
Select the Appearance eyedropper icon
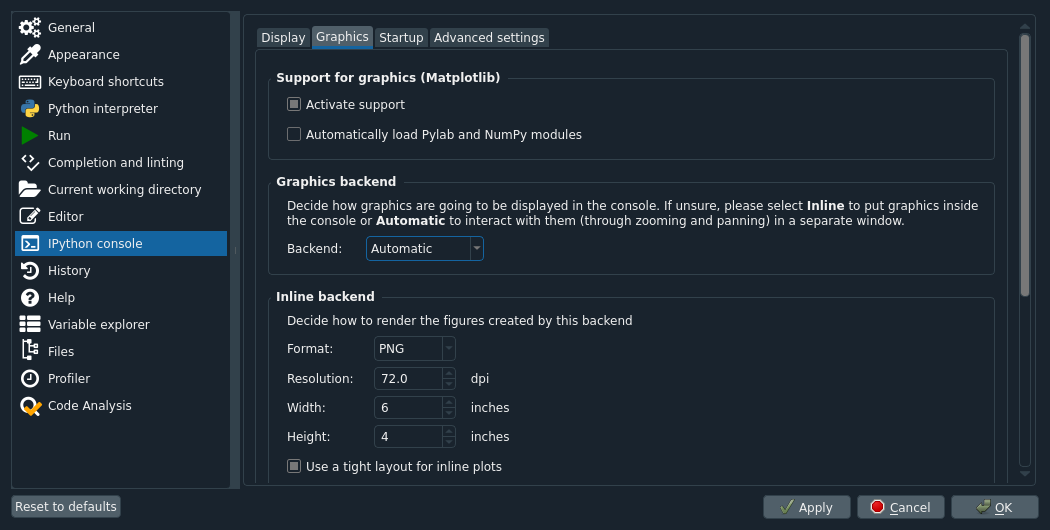tap(30, 54)
